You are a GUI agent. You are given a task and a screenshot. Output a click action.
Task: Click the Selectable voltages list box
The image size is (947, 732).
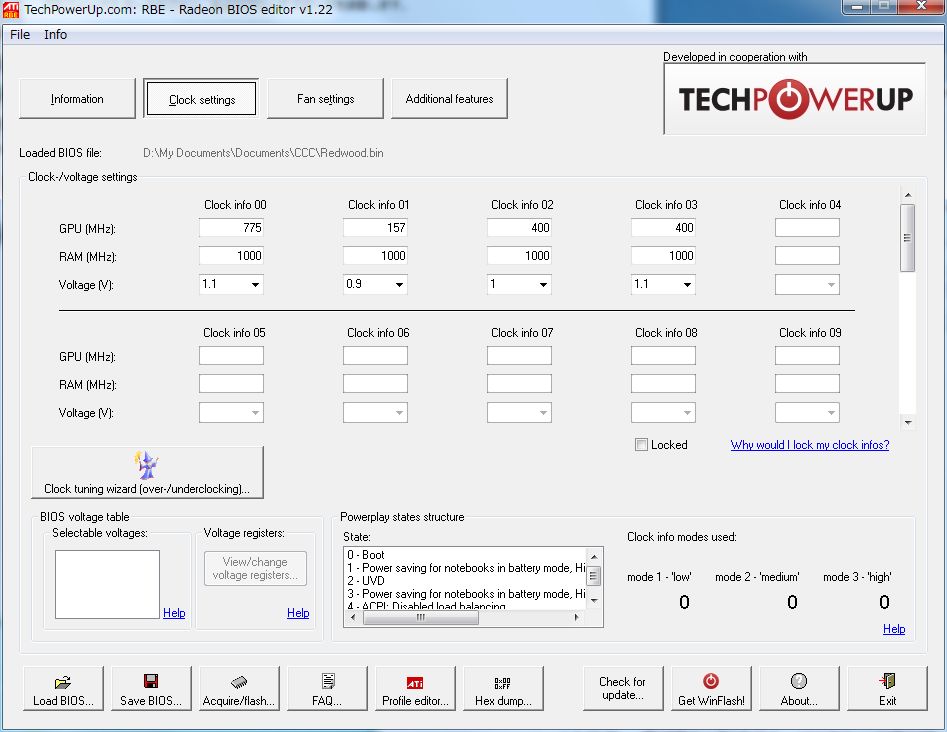pos(108,584)
